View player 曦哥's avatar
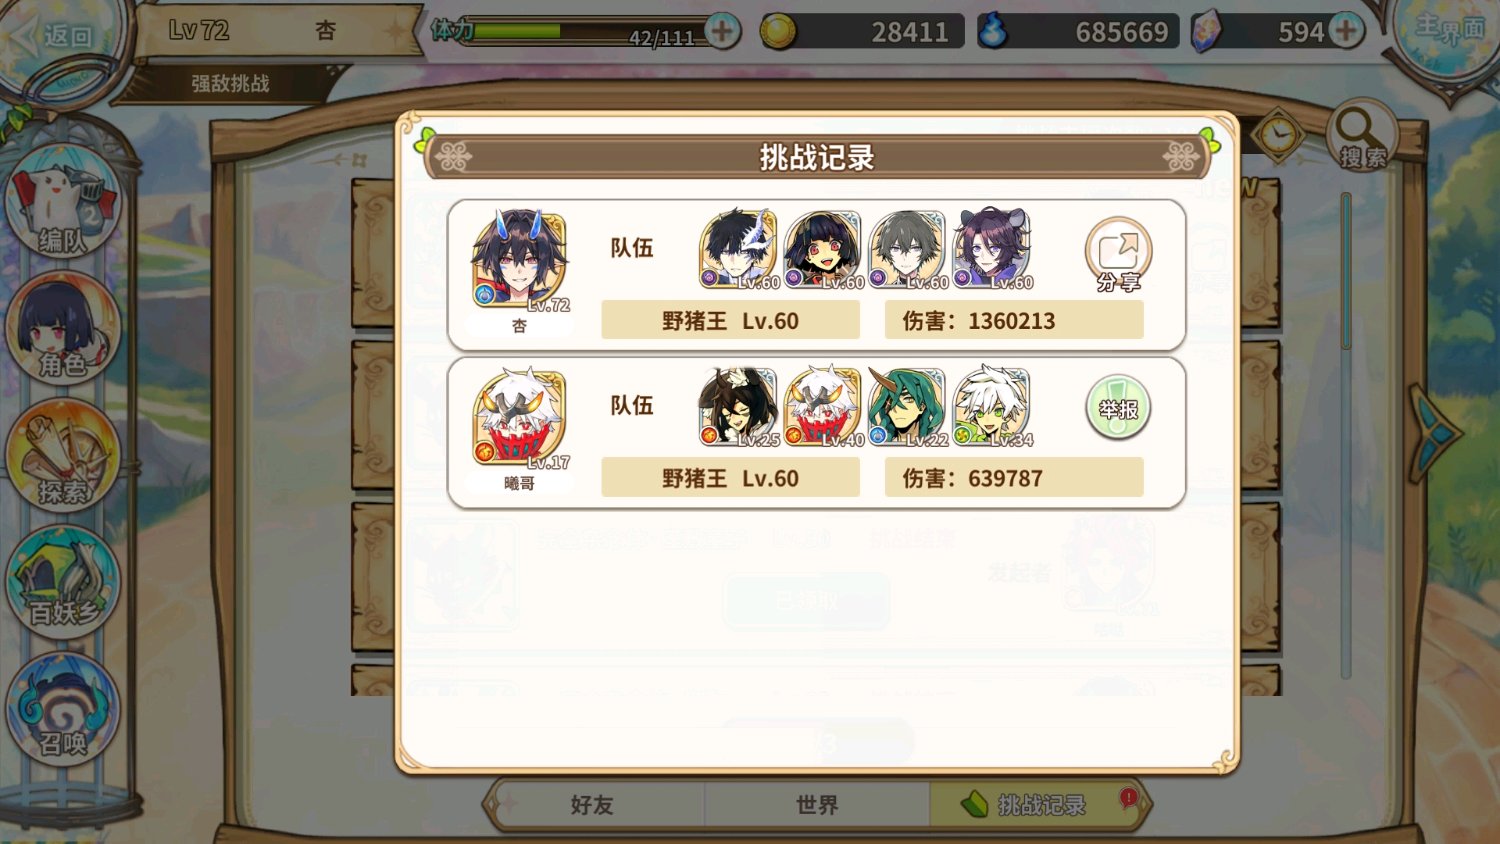 [x=520, y=417]
